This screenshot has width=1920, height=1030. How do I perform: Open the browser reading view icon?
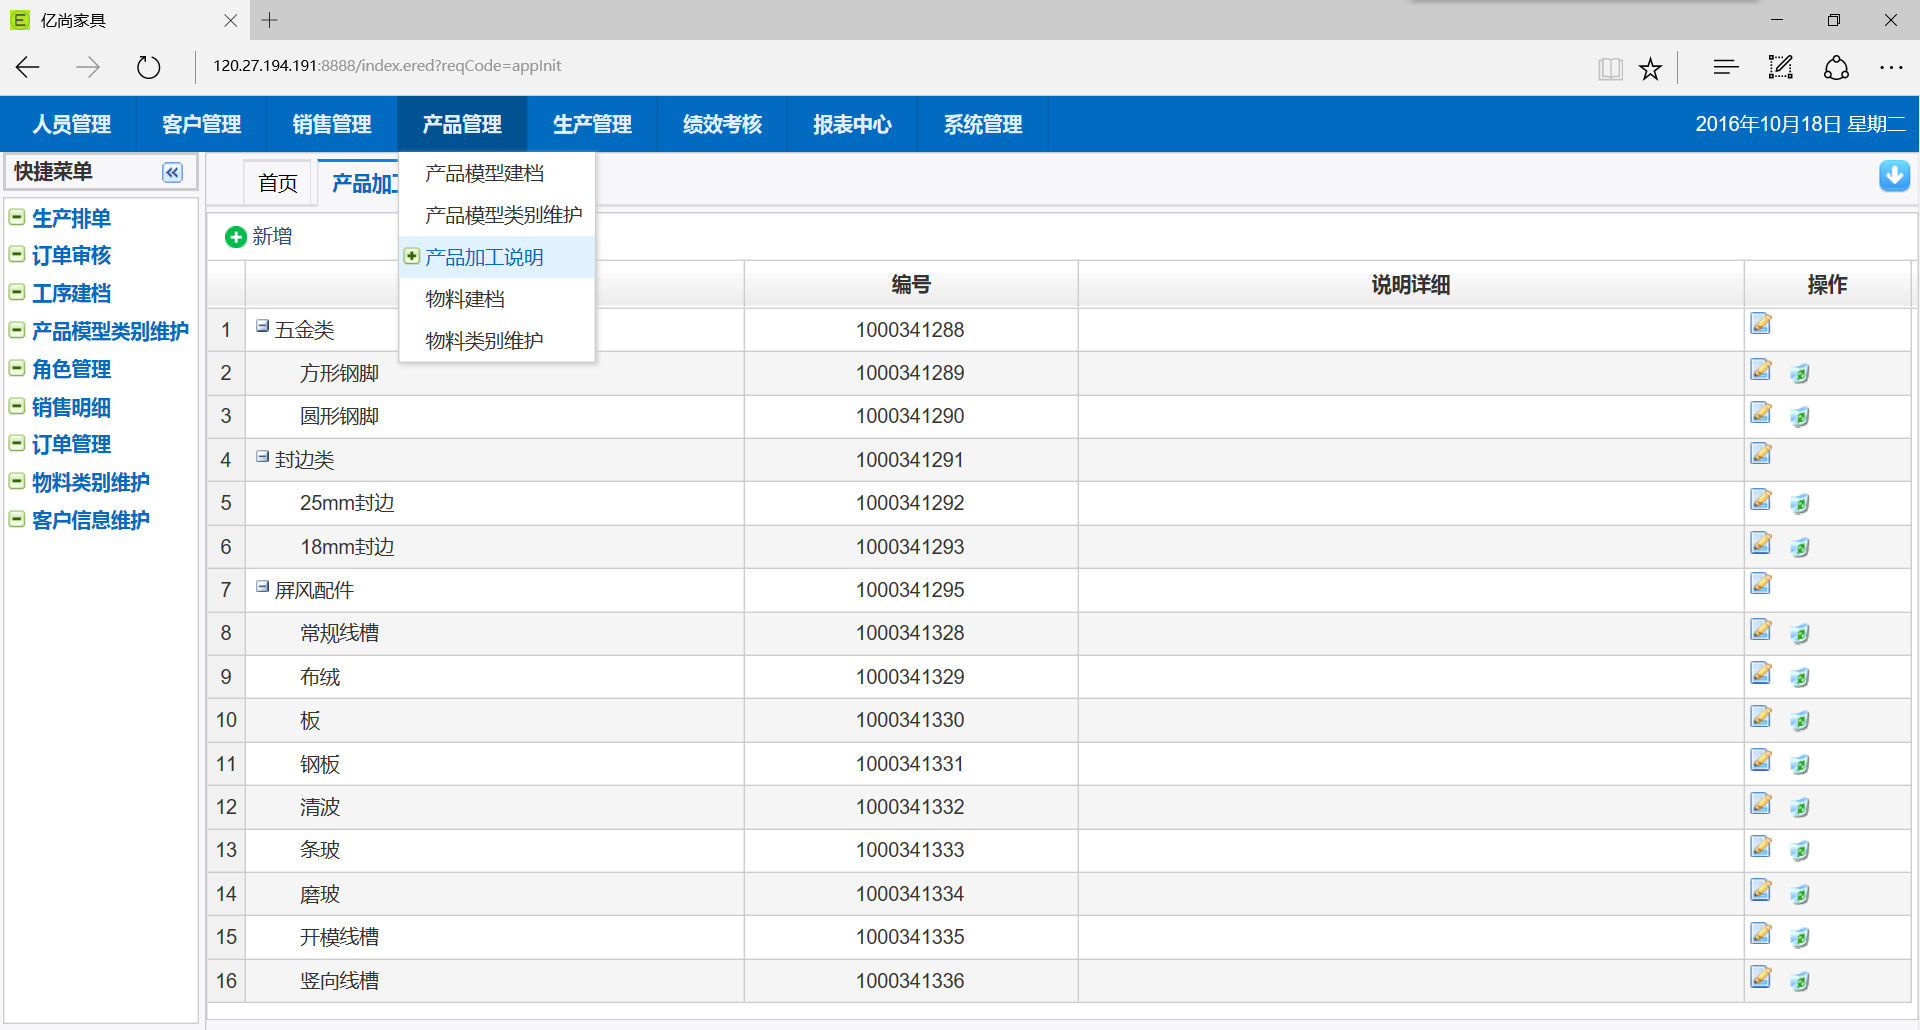pyautogui.click(x=1610, y=68)
